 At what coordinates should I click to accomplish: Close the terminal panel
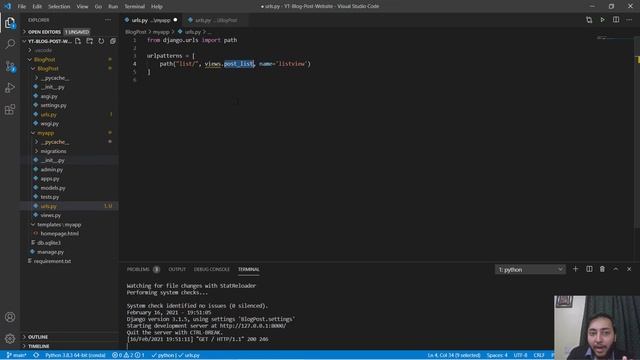[x=629, y=269]
